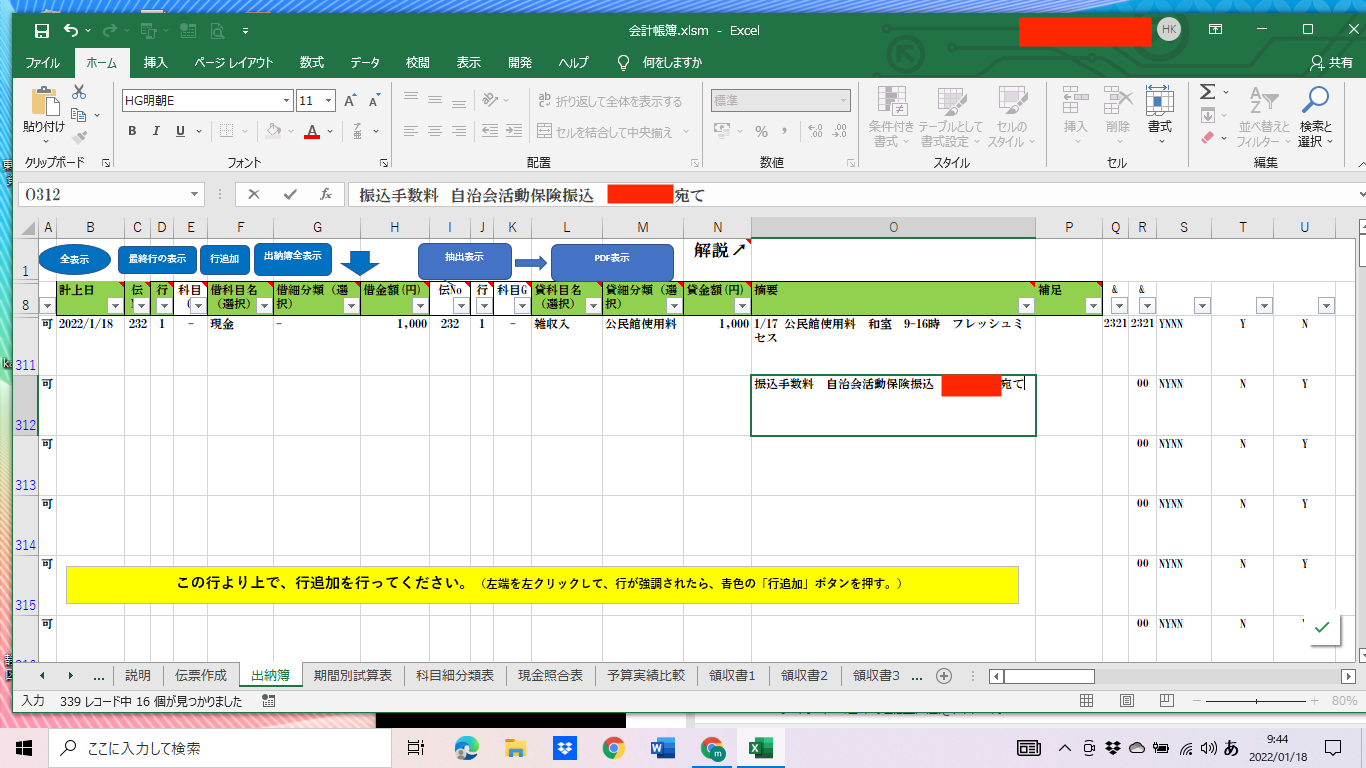The image size is (1366, 768).
Task: Switch to the 伝票作成 sheet tab
Action: (x=201, y=675)
